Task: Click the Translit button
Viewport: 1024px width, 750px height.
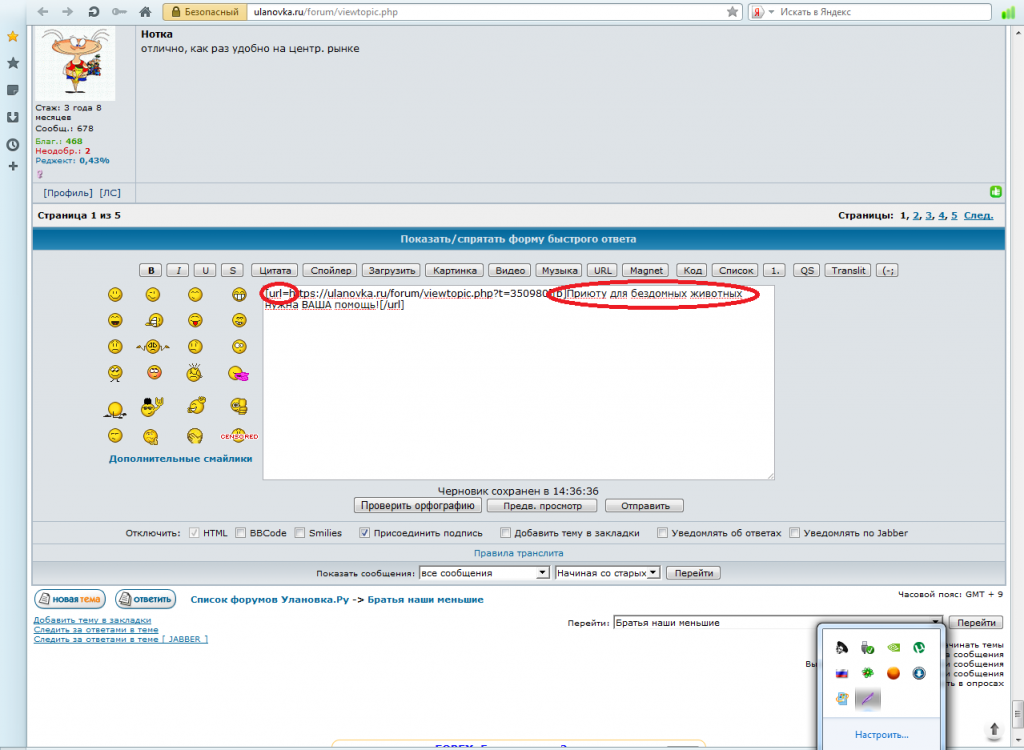Action: (x=848, y=270)
